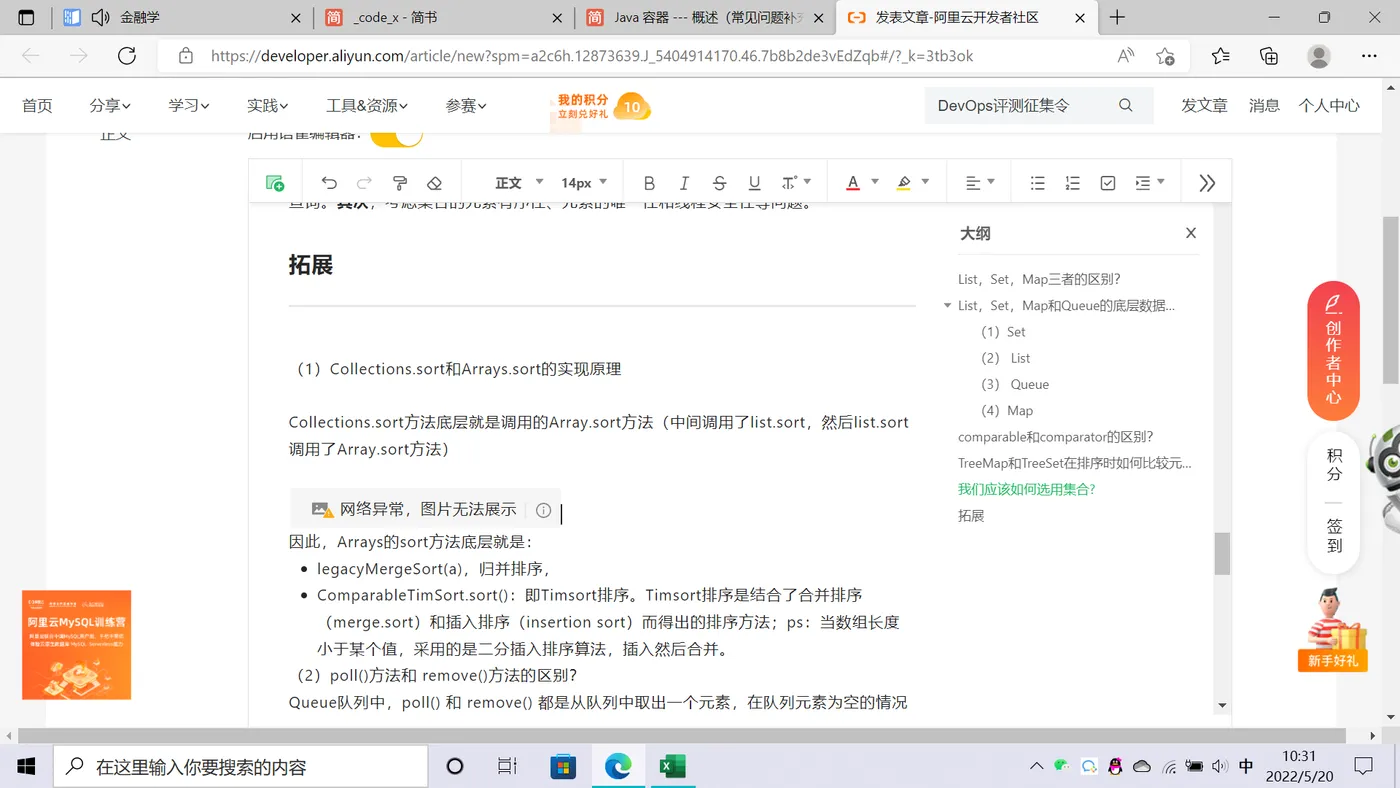Viewport: 1400px width, 788px height.
Task: Jump to 拓展 in the outline
Action: (971, 516)
